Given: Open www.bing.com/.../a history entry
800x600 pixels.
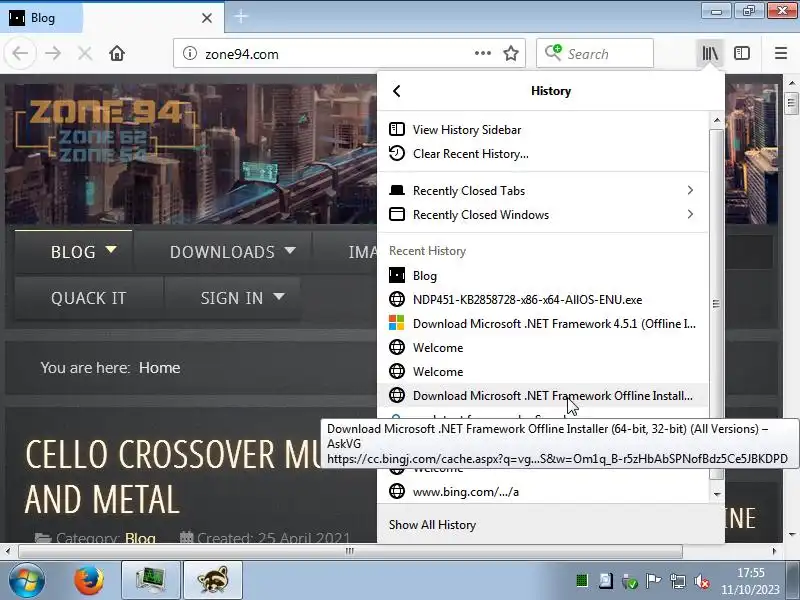Looking at the screenshot, I should click(x=543, y=491).
